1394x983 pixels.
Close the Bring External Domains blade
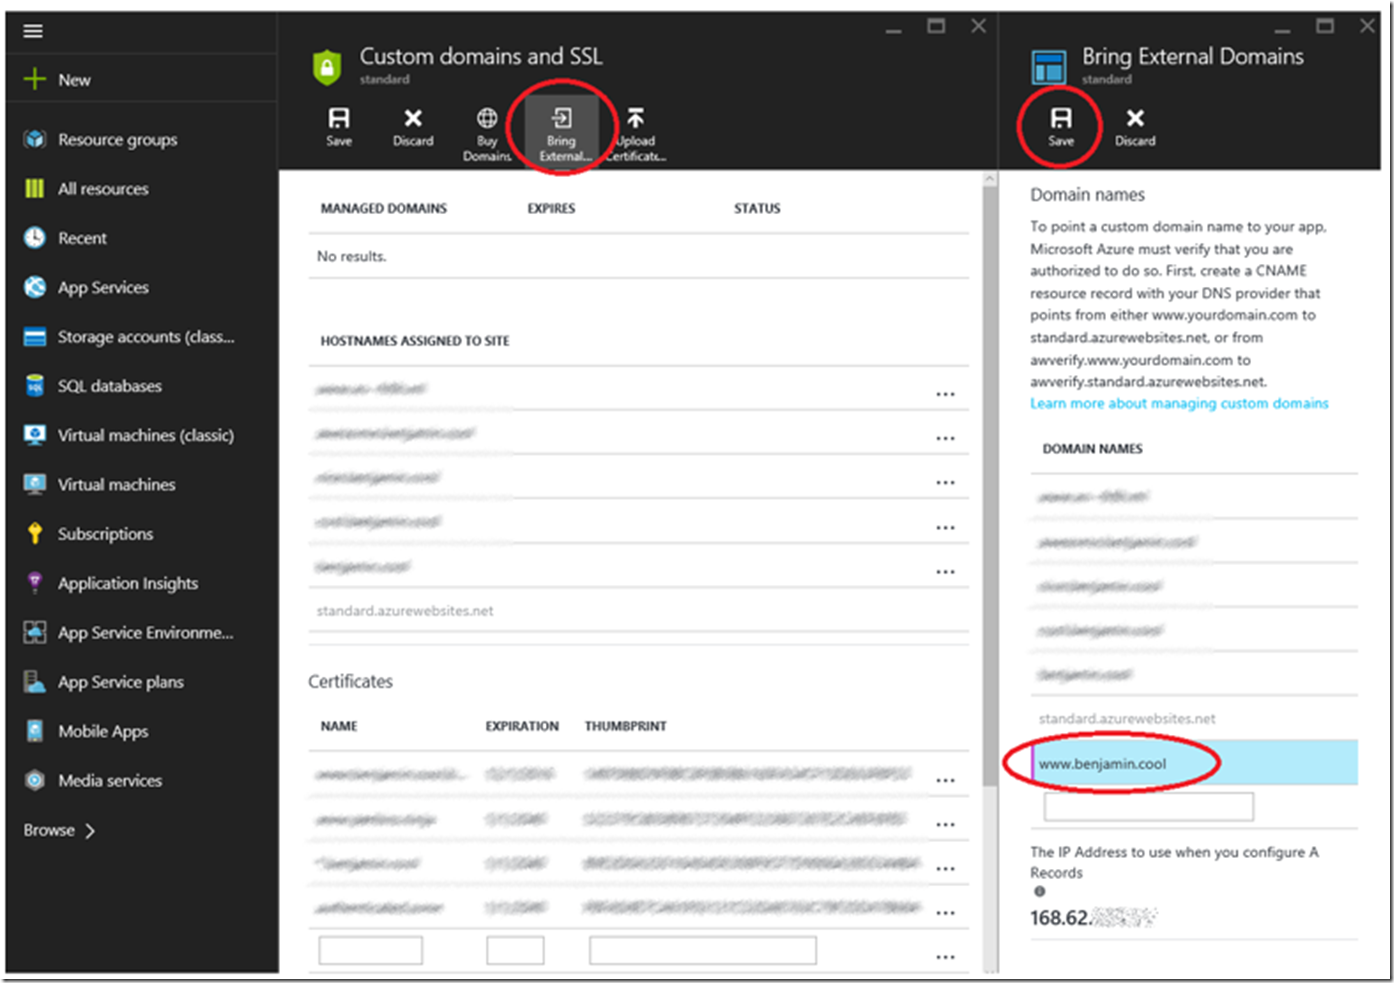(1367, 26)
